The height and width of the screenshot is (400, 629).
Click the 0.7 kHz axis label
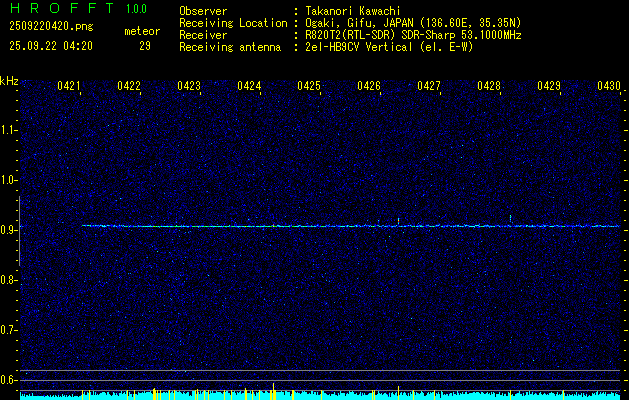[7, 330]
